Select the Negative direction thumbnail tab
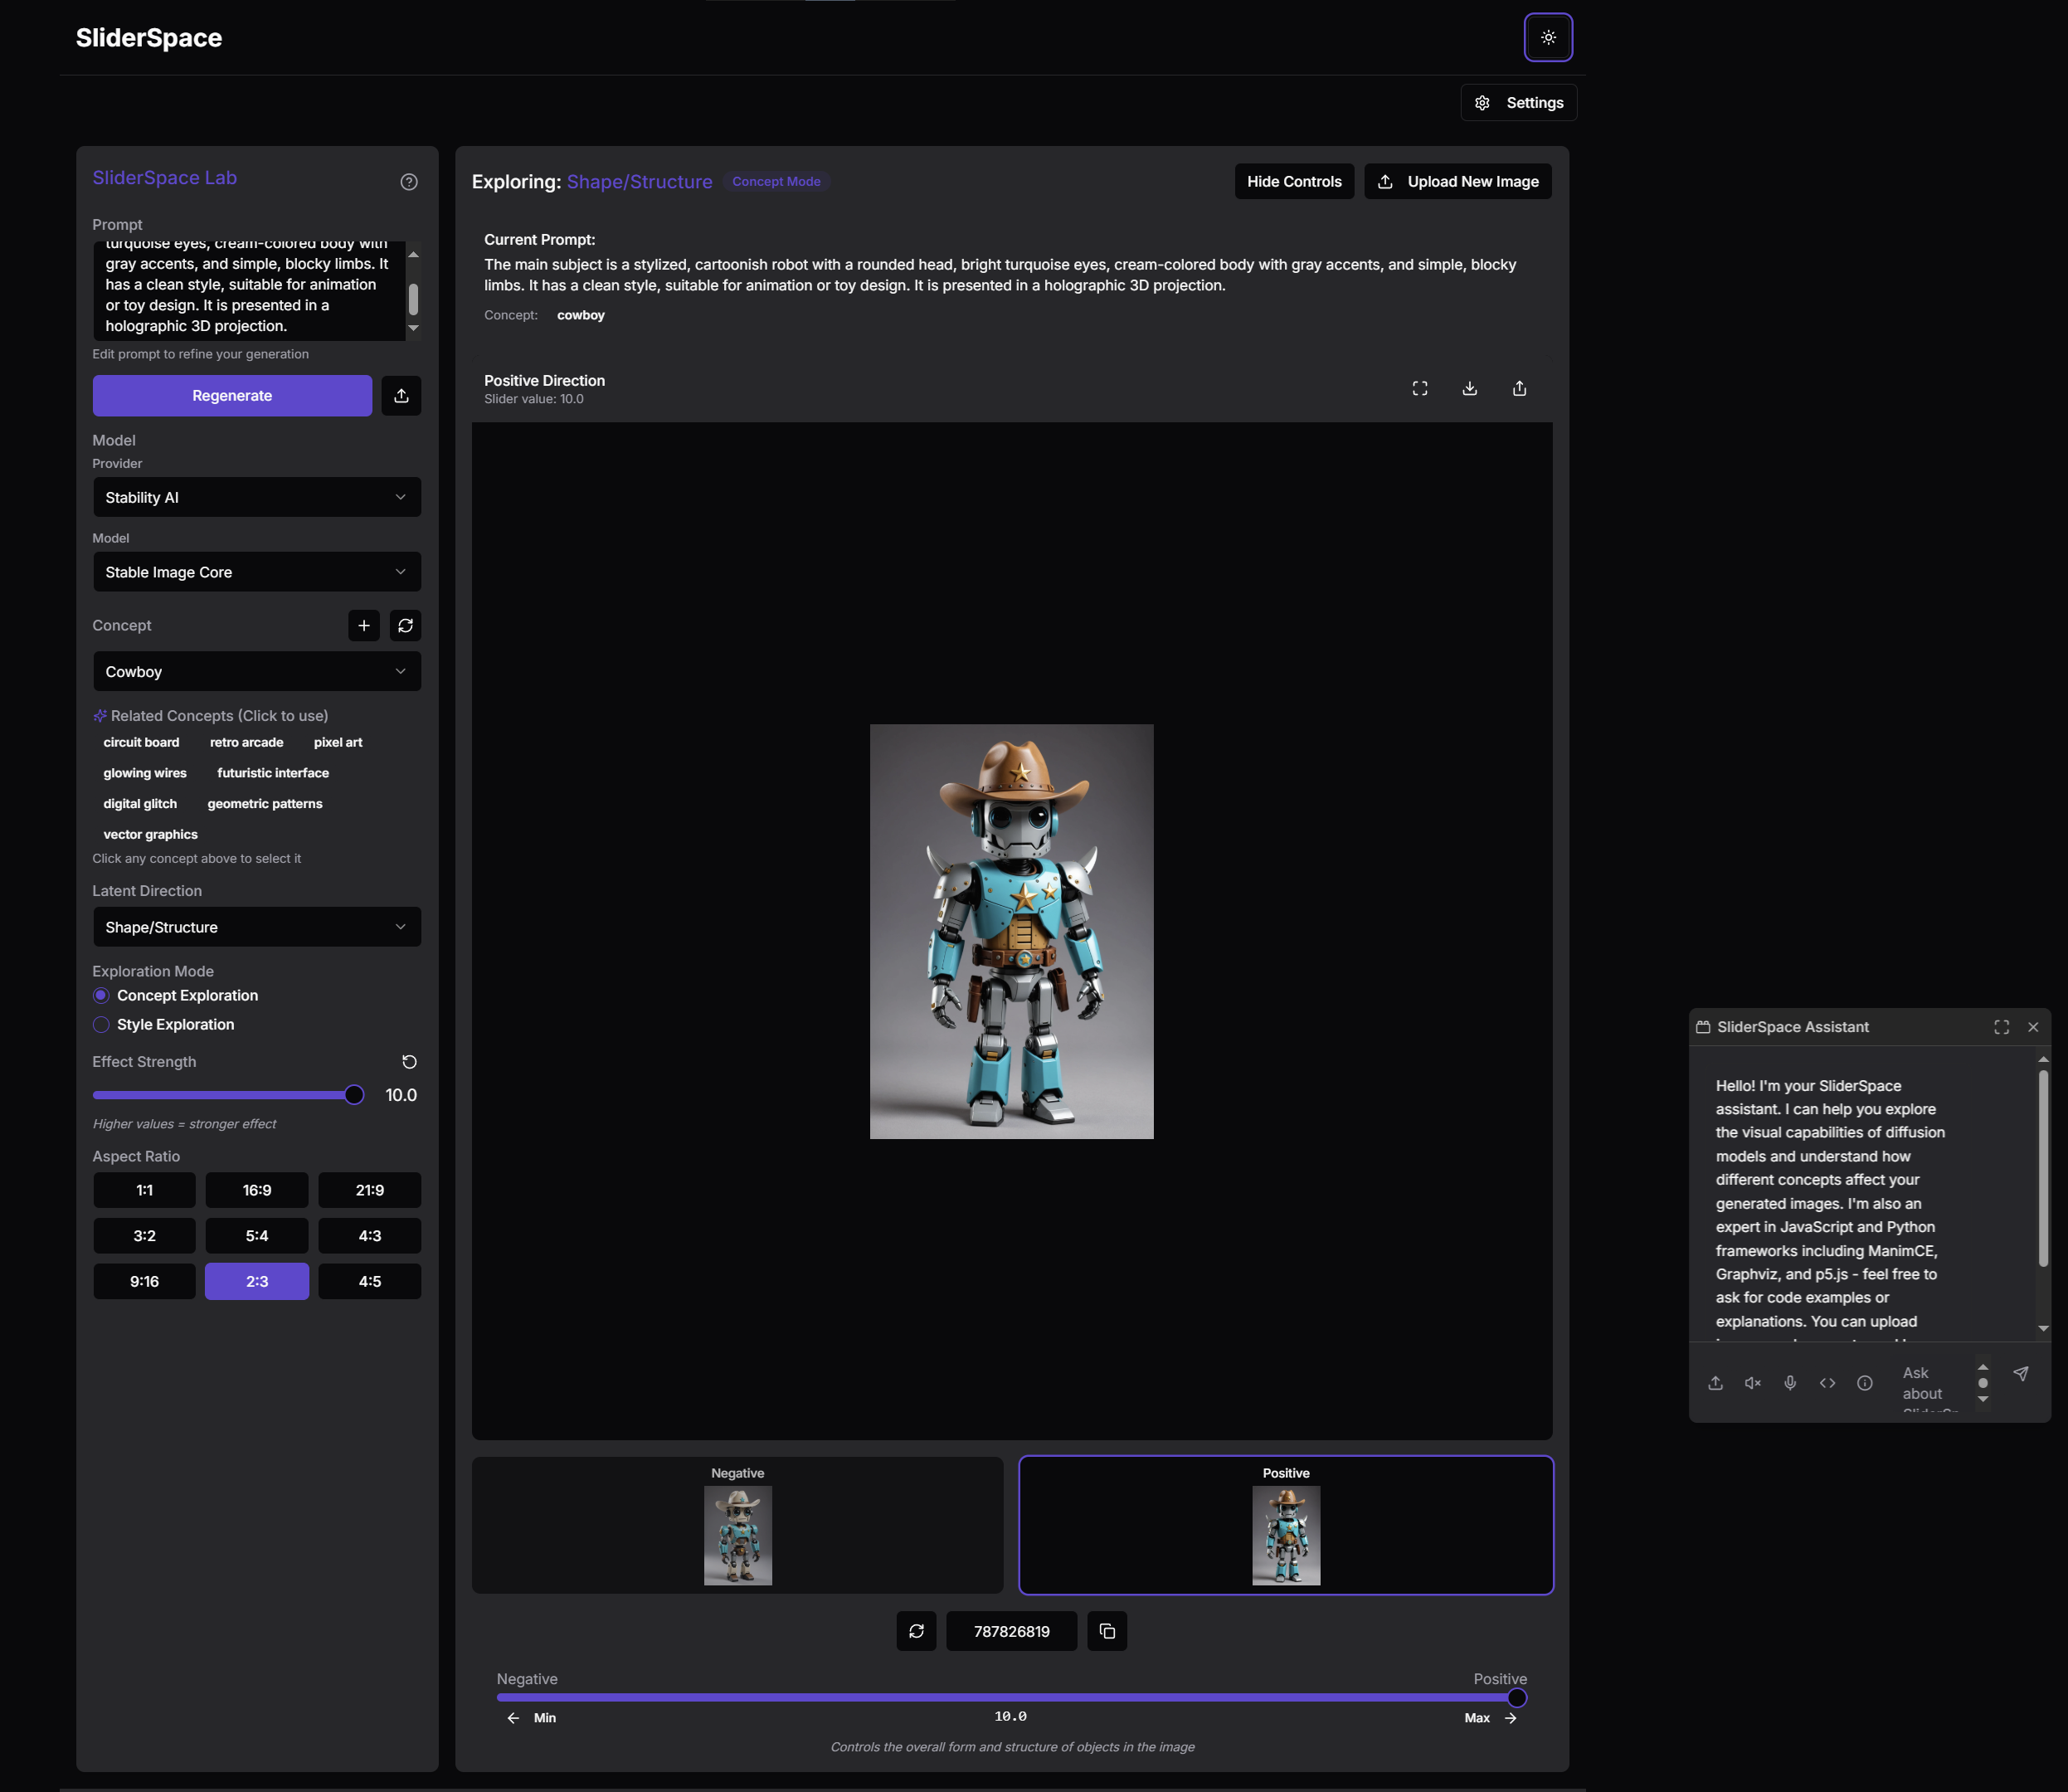Viewport: 2068px width, 1792px height. coord(737,1525)
